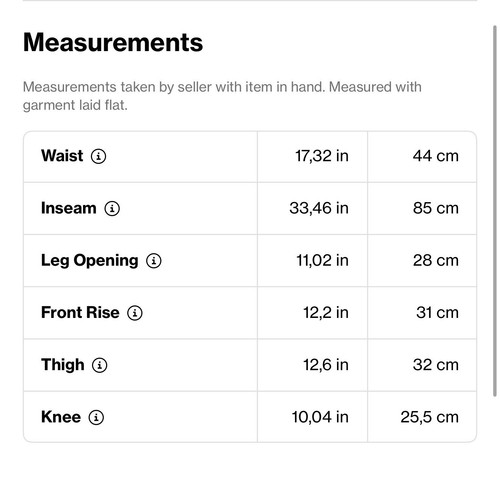
Task: Show the Knee info icon details
Action: 96,417
